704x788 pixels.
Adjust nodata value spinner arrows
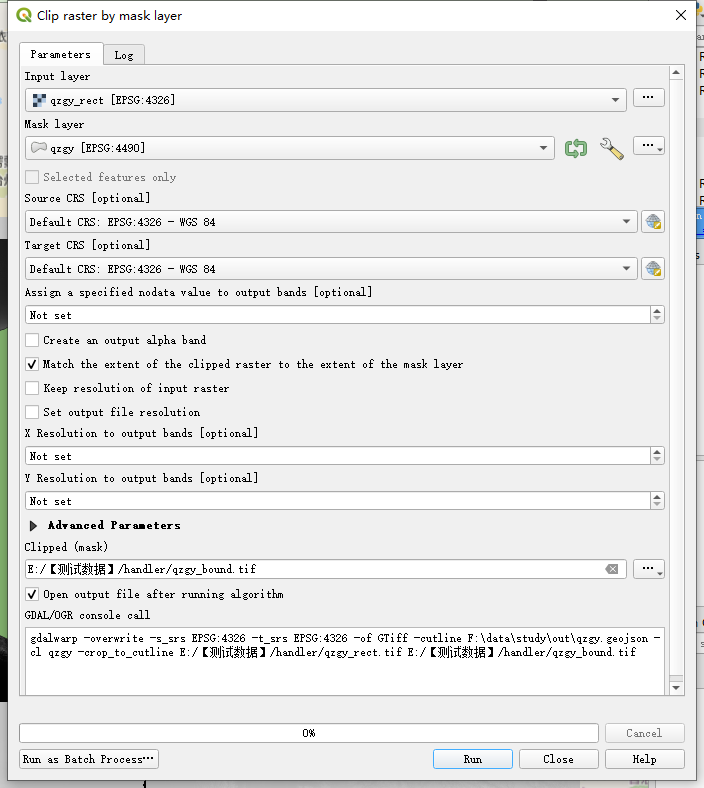click(657, 315)
